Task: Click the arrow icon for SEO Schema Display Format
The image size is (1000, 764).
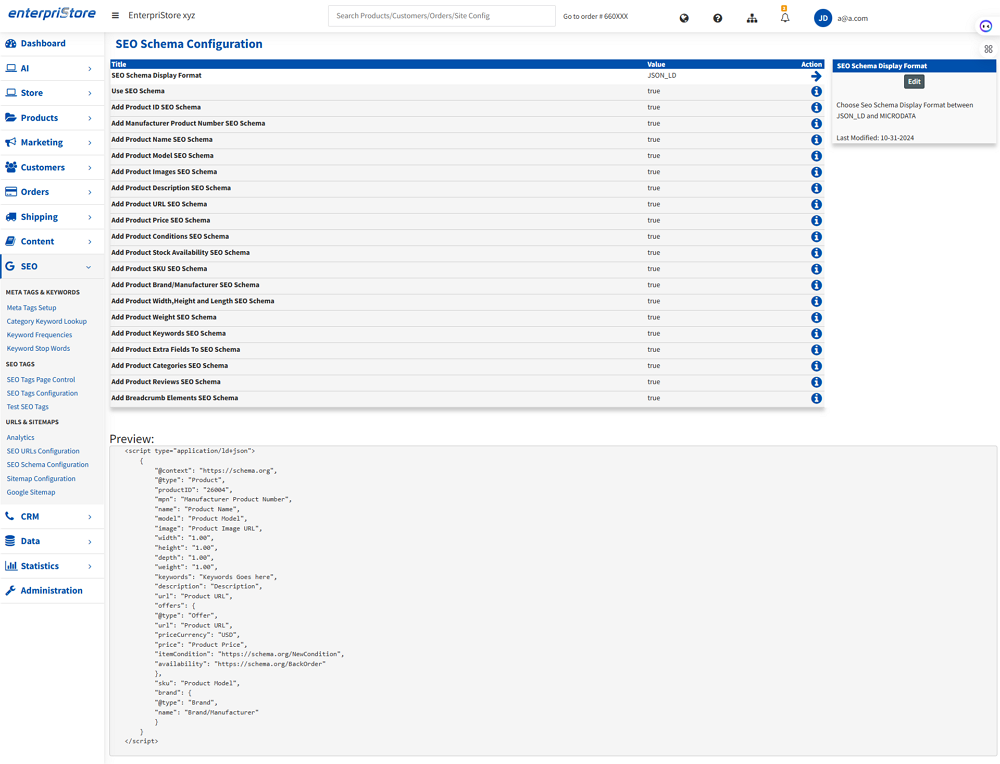Action: click(816, 76)
